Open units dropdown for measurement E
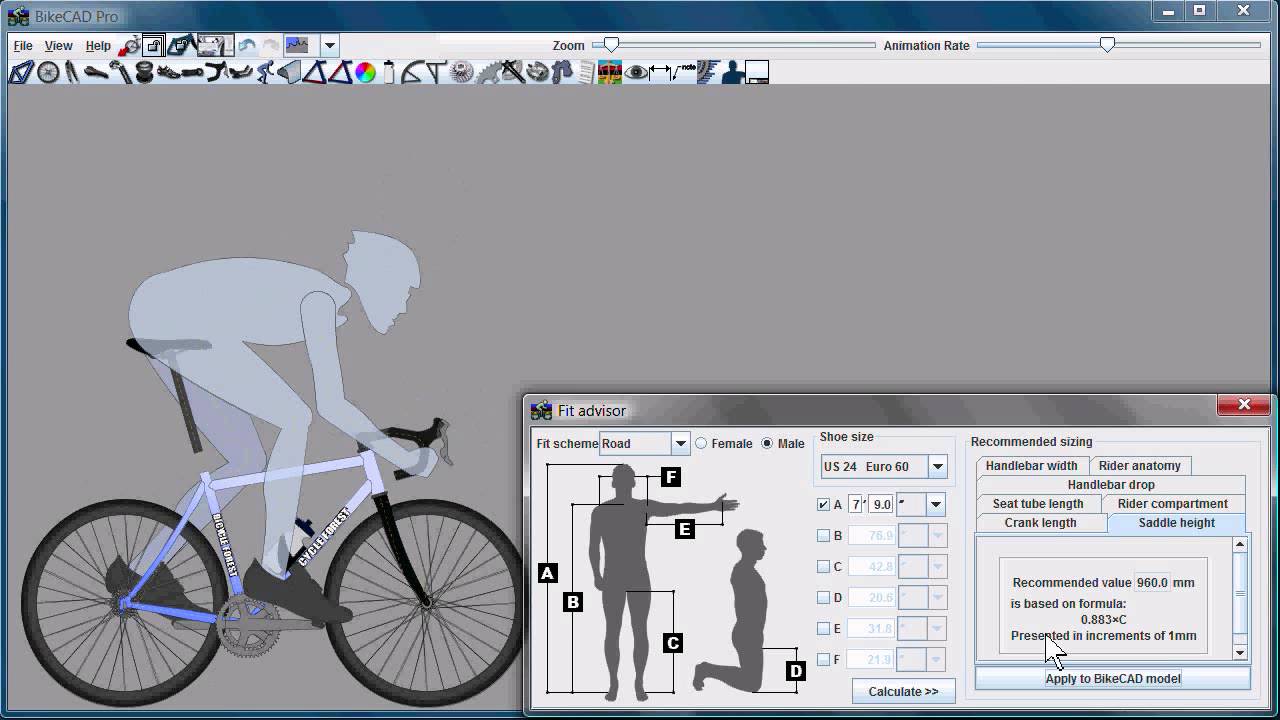 (x=937, y=628)
